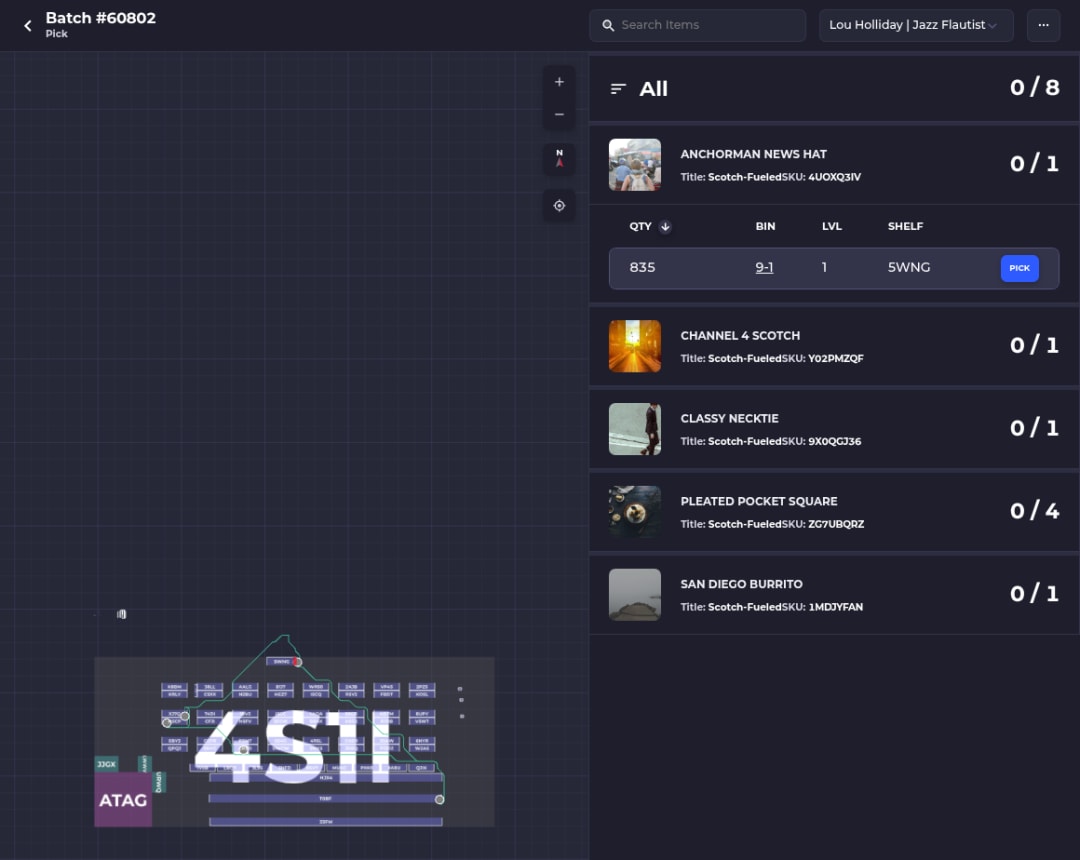The width and height of the screenshot is (1080, 860).
Task: Open the San Diego Burrito thumbnail
Action: (634, 594)
